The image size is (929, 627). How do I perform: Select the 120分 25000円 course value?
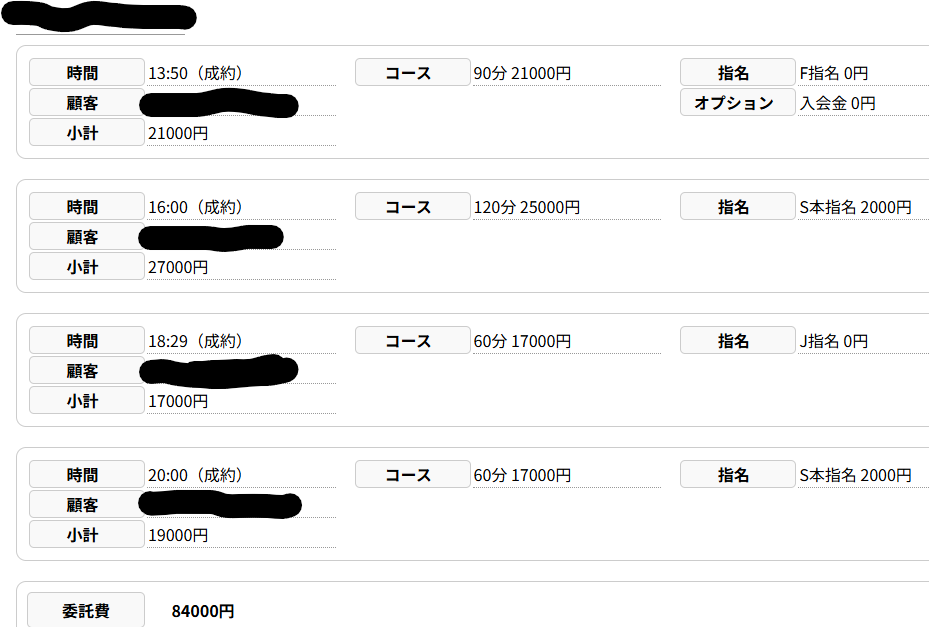(526, 207)
